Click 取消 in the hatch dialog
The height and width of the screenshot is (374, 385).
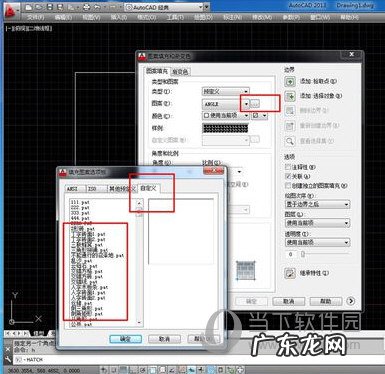pos(289,301)
